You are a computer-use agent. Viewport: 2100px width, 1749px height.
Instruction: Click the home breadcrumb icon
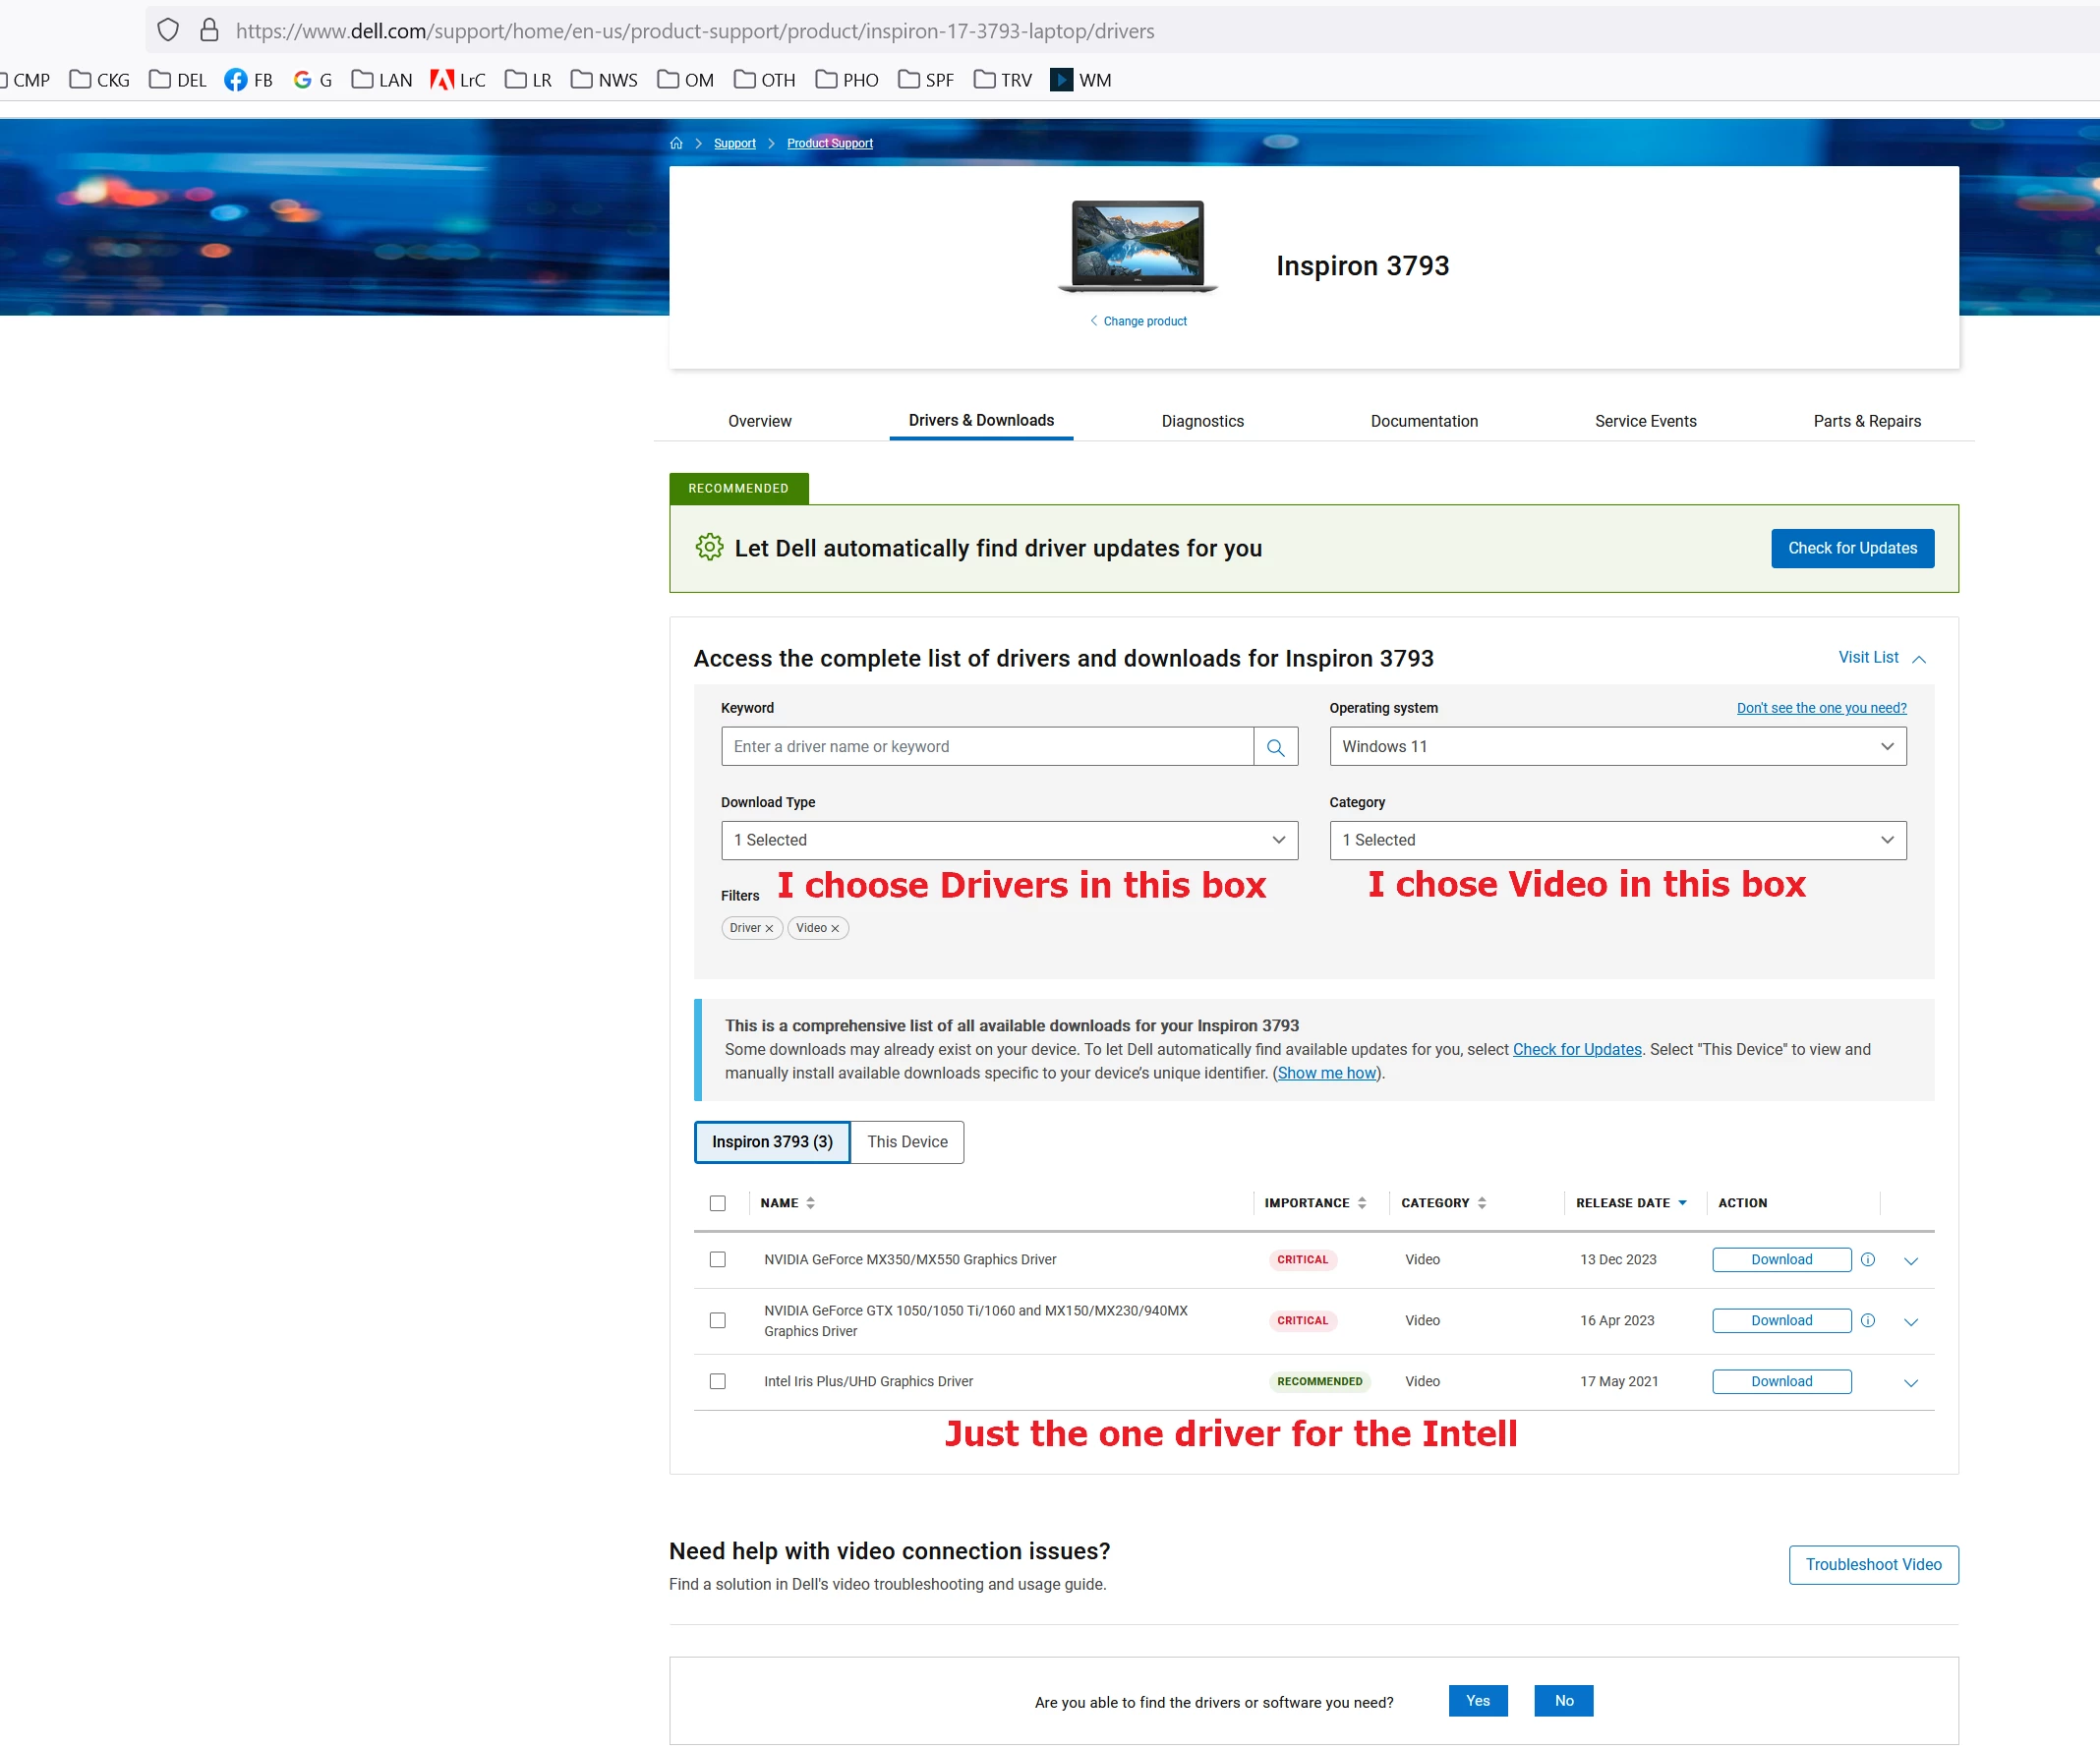point(676,143)
